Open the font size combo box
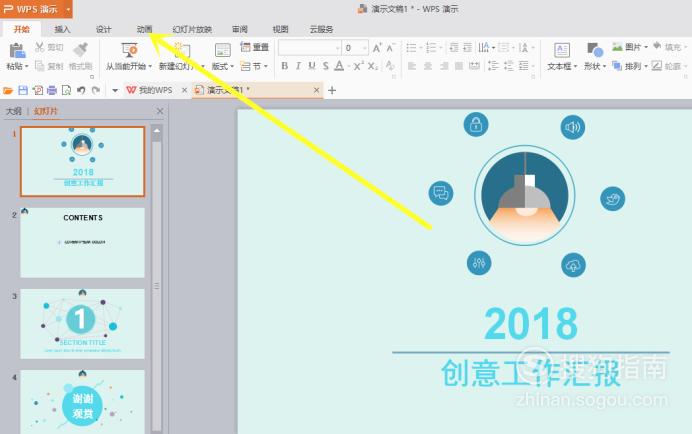The width and height of the screenshot is (692, 434). point(355,48)
